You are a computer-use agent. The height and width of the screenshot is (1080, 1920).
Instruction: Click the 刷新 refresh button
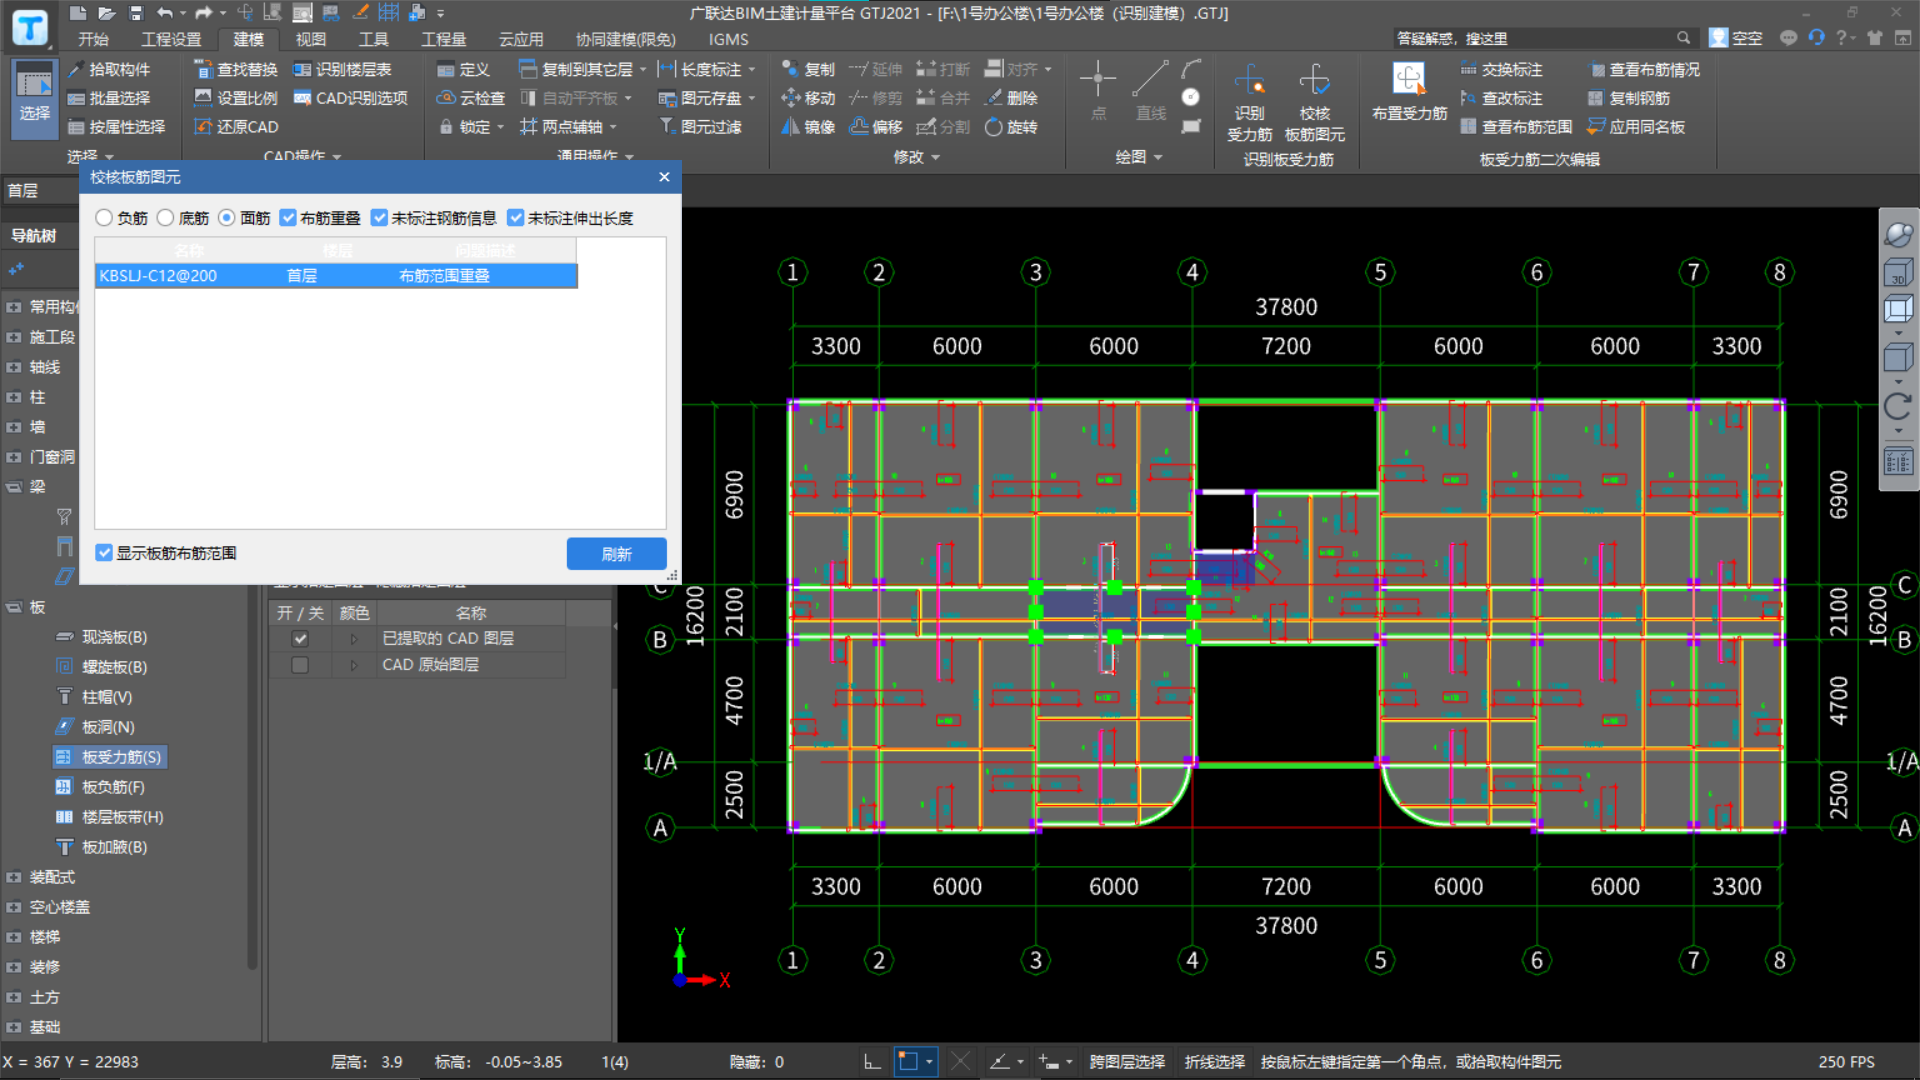pos(616,554)
